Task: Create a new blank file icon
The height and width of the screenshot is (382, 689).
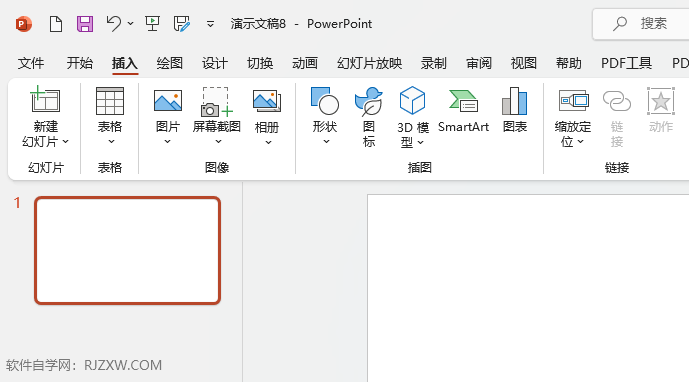Action: pos(56,24)
